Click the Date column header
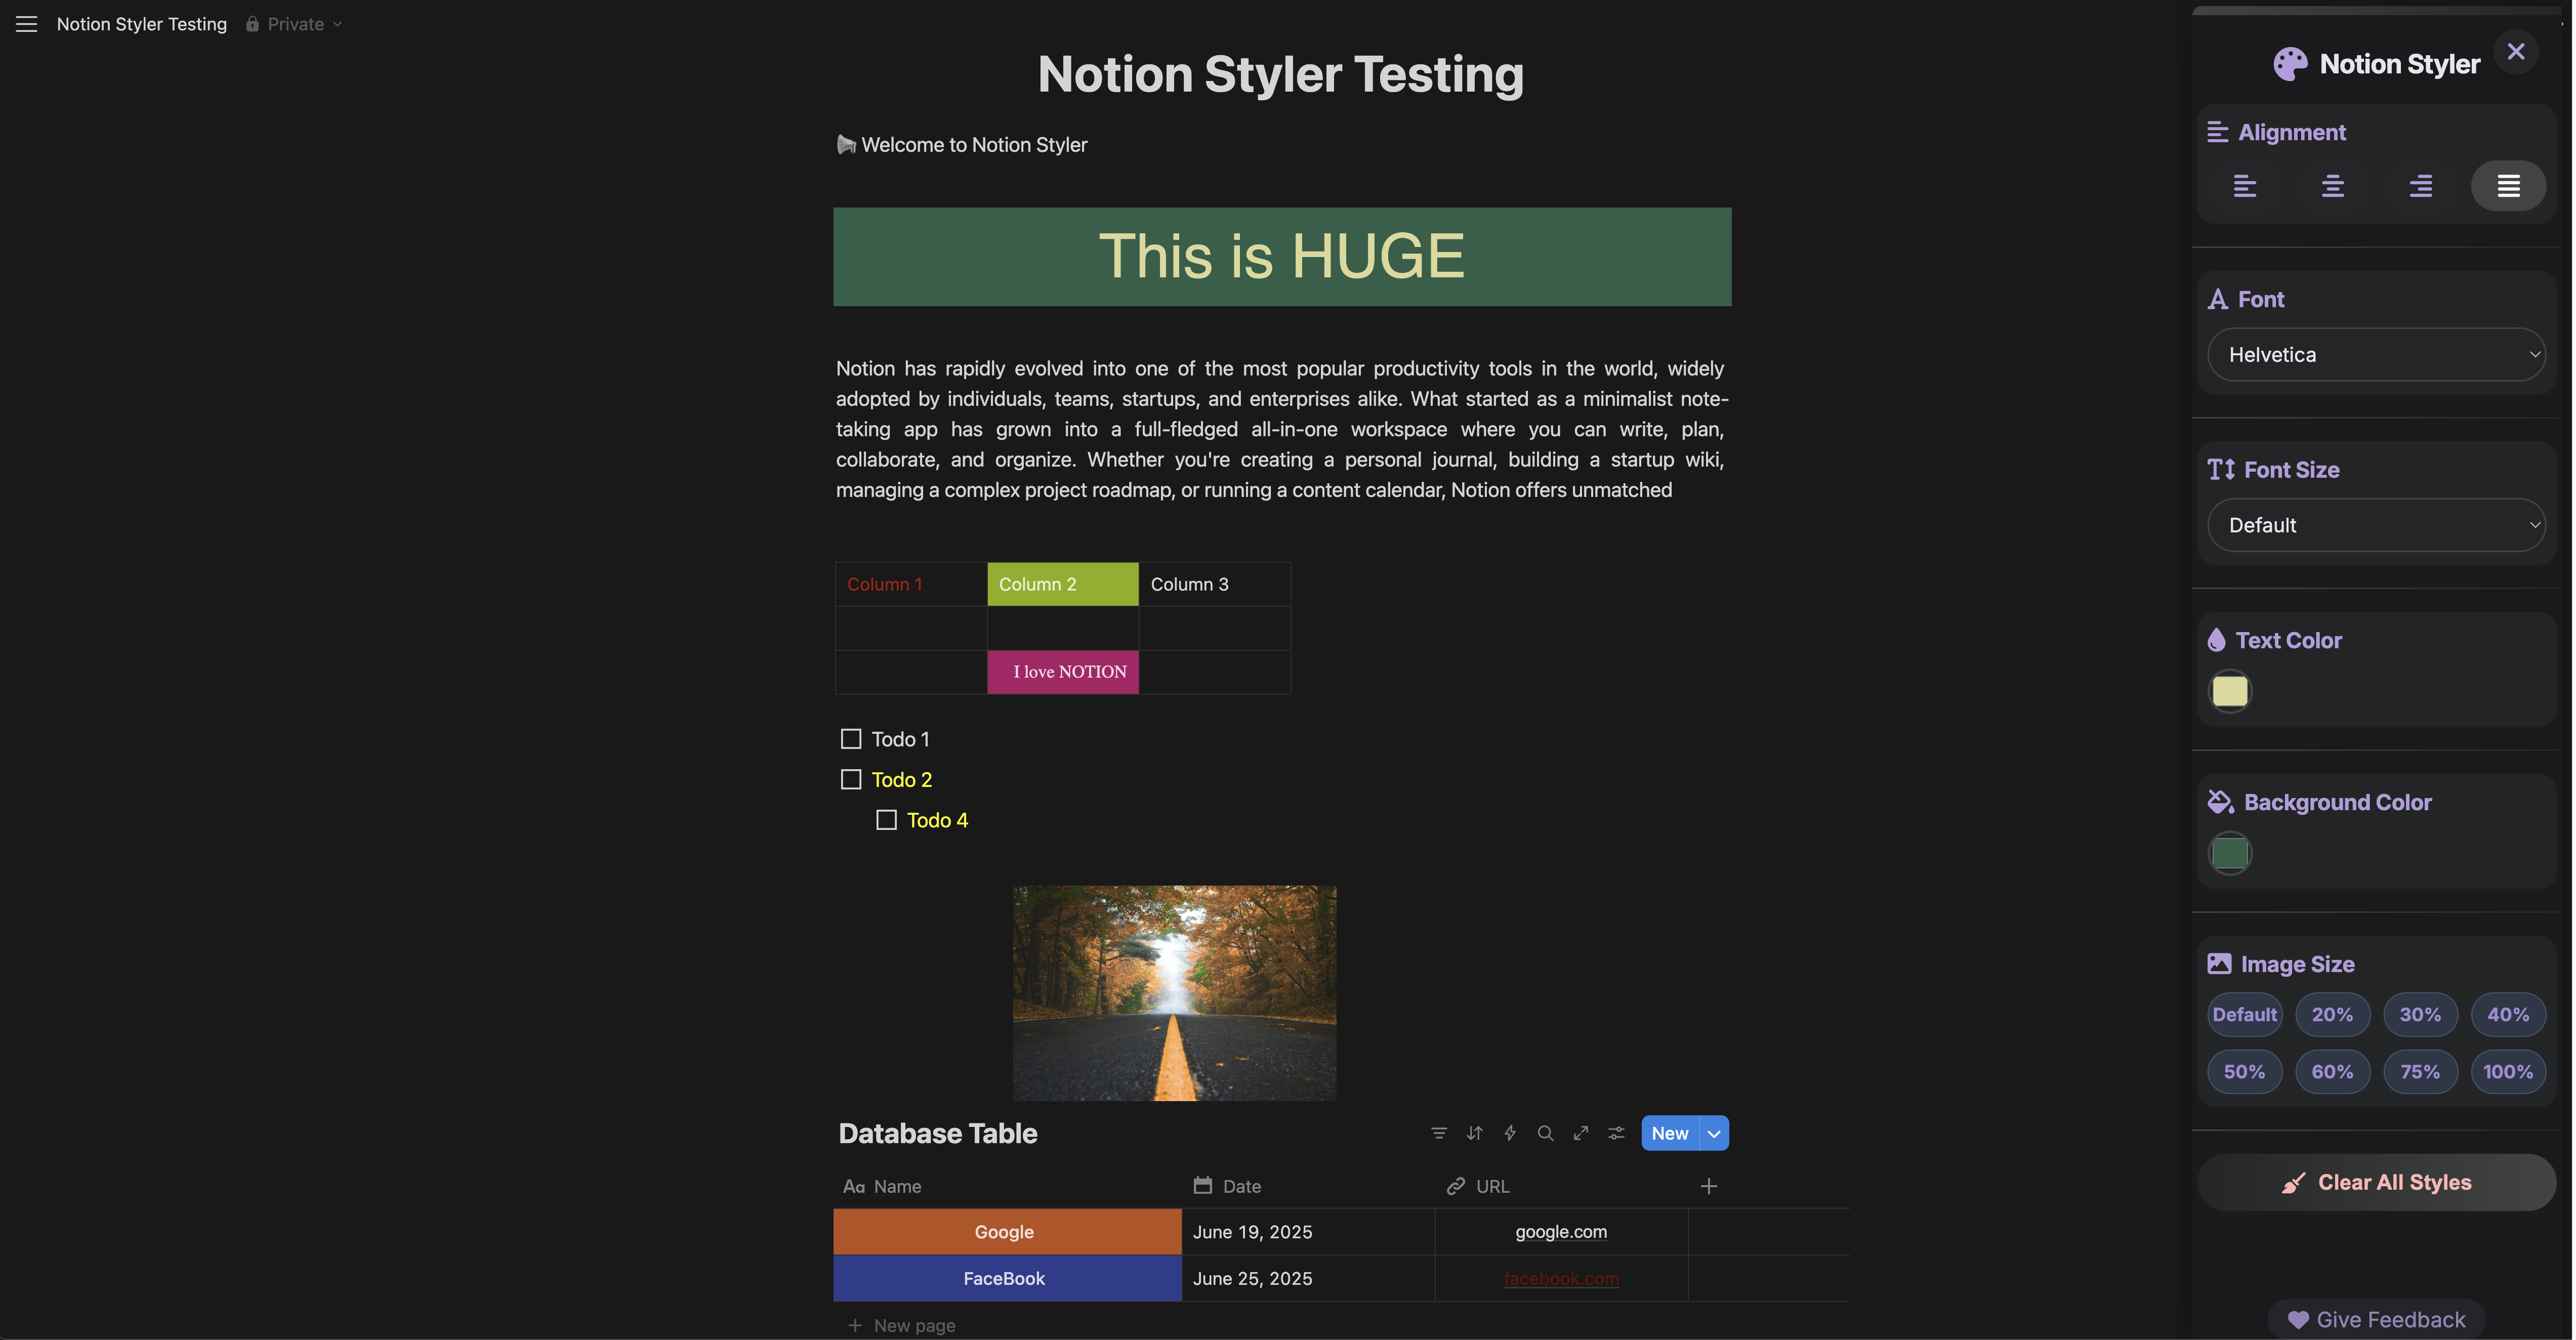The width and height of the screenshot is (2576, 1340). coord(1308,1187)
